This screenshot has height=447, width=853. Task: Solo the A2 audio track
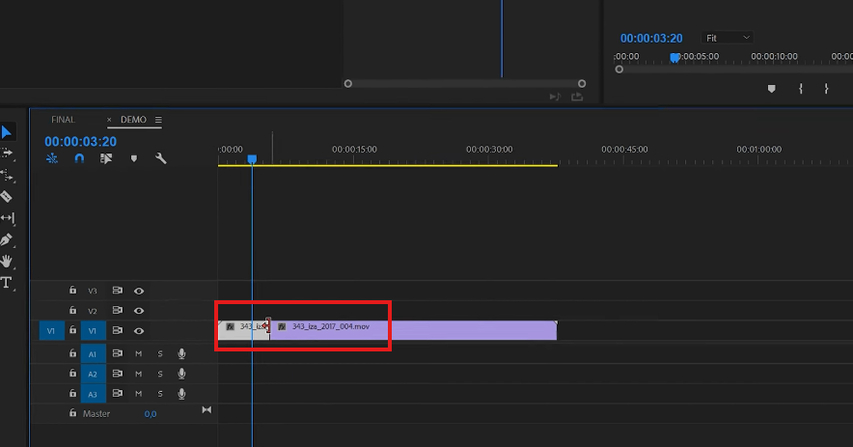coord(160,374)
